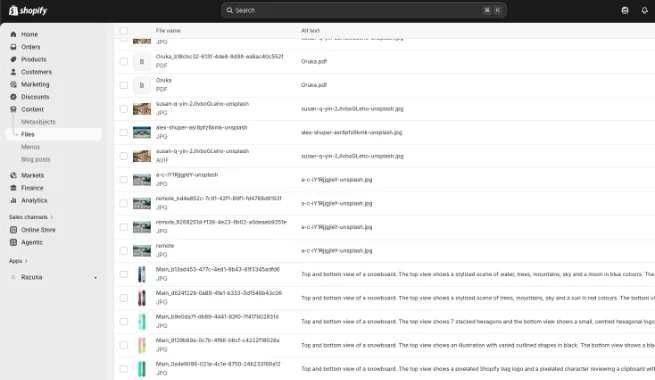655x380 pixels.
Task: Open the Sidekick assistant icon in top bar
Action: [625, 10]
